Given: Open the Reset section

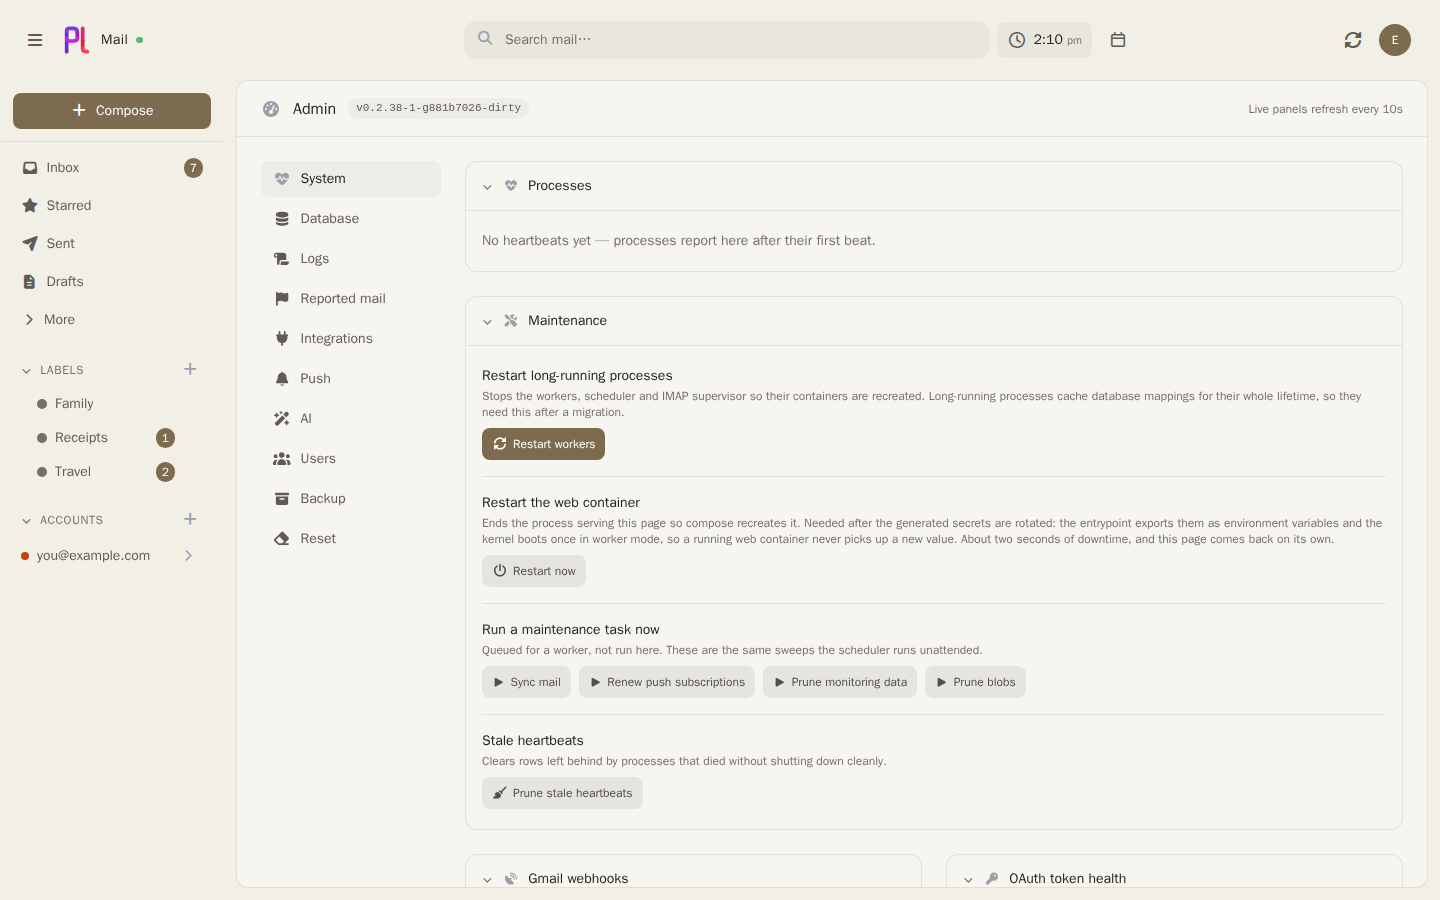Looking at the screenshot, I should point(351,539).
